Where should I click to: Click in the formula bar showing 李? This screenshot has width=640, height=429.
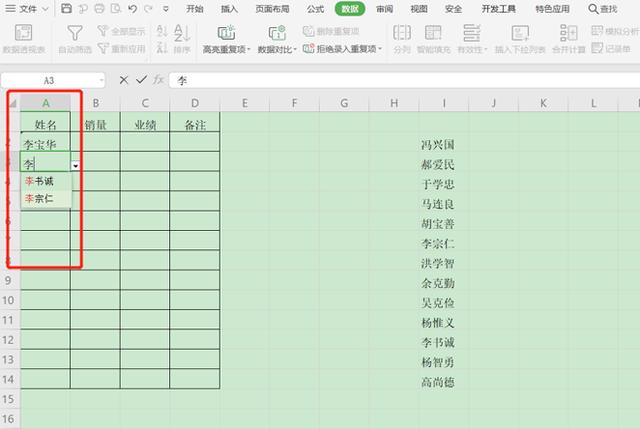(x=404, y=80)
